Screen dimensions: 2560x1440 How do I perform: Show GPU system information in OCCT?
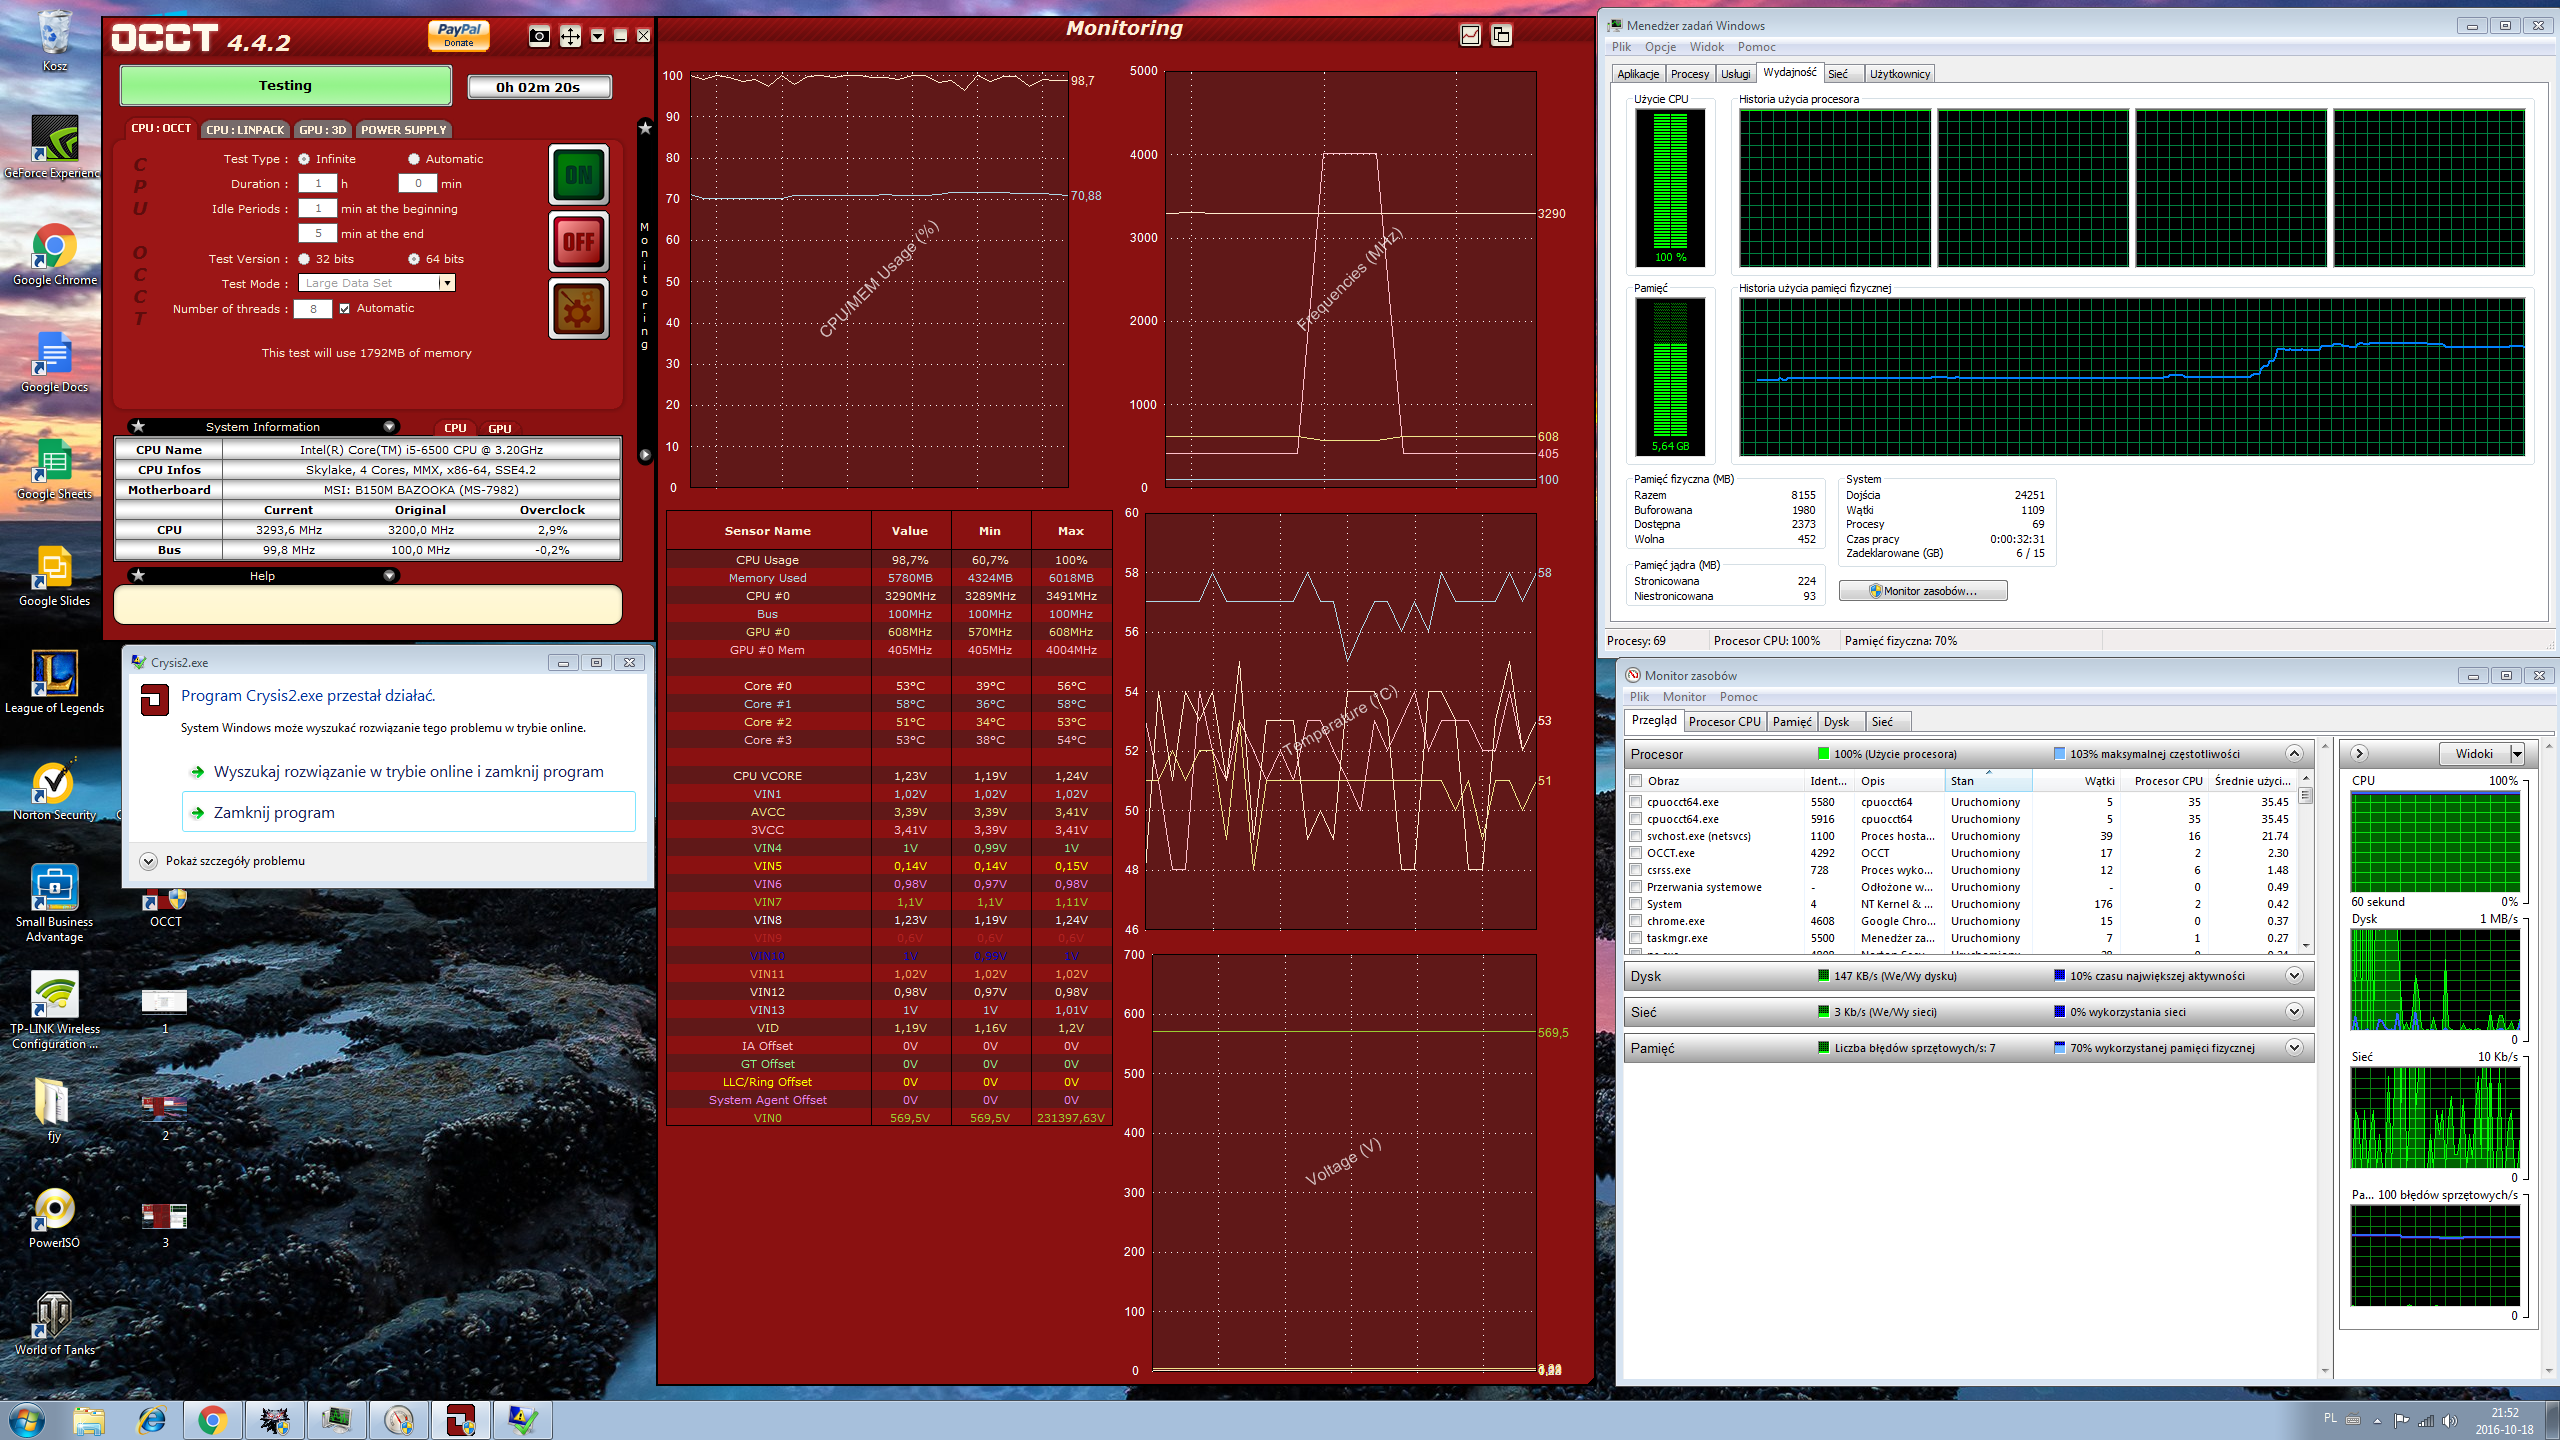tap(499, 429)
